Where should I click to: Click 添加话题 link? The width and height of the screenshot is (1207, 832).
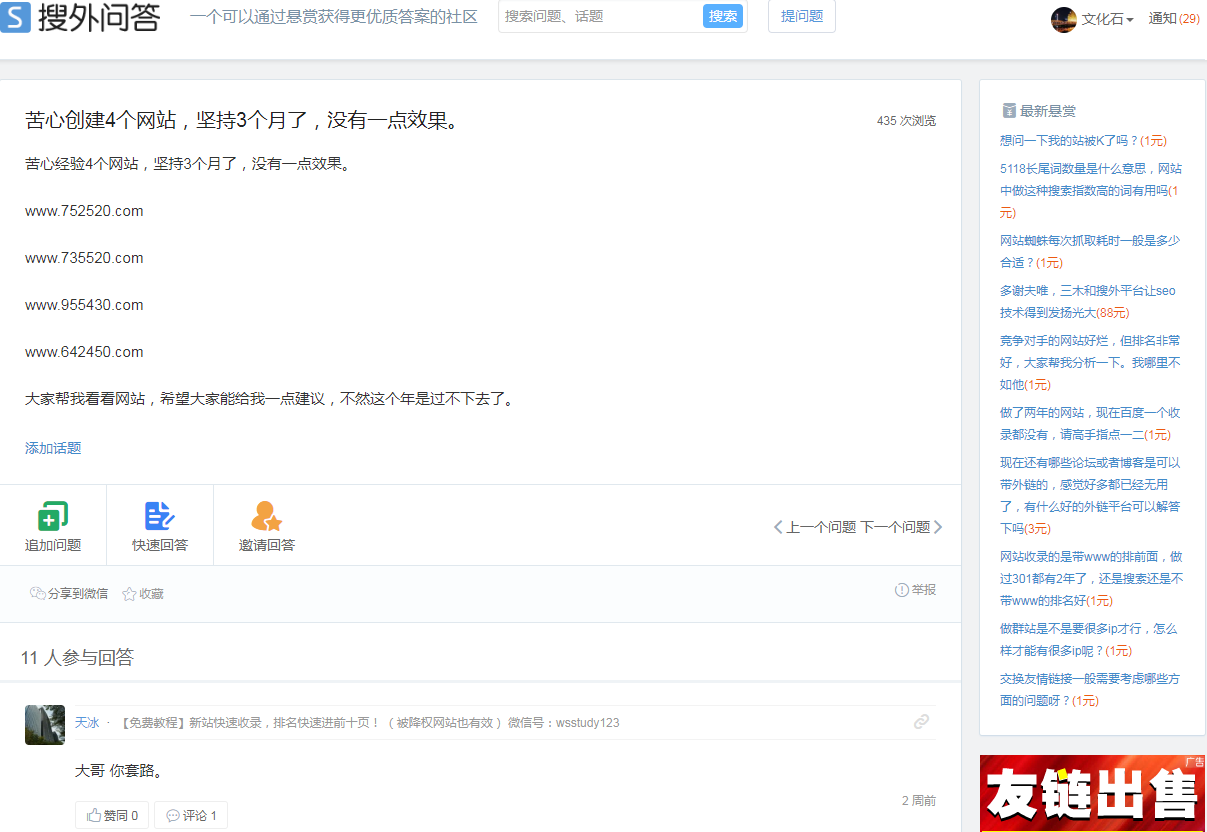[x=53, y=448]
